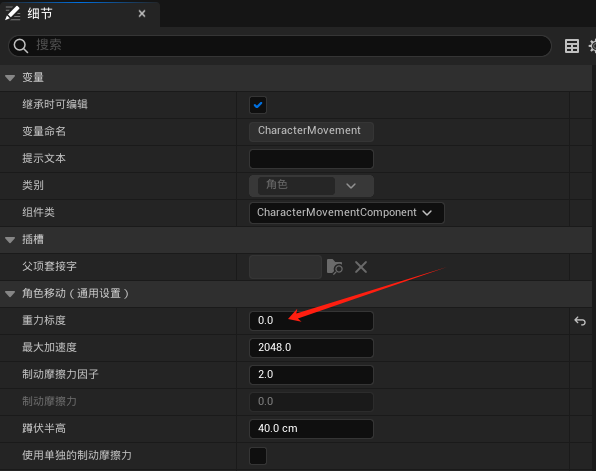596x471 pixels.
Task: Click the 最大加速度 label
Action: coord(49,347)
